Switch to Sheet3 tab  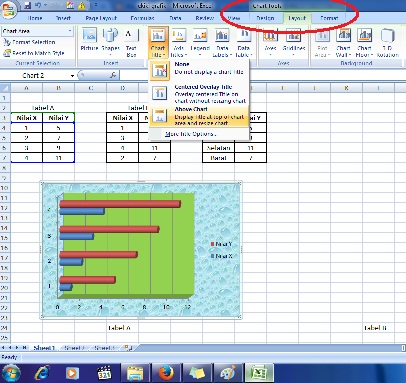coord(104,348)
